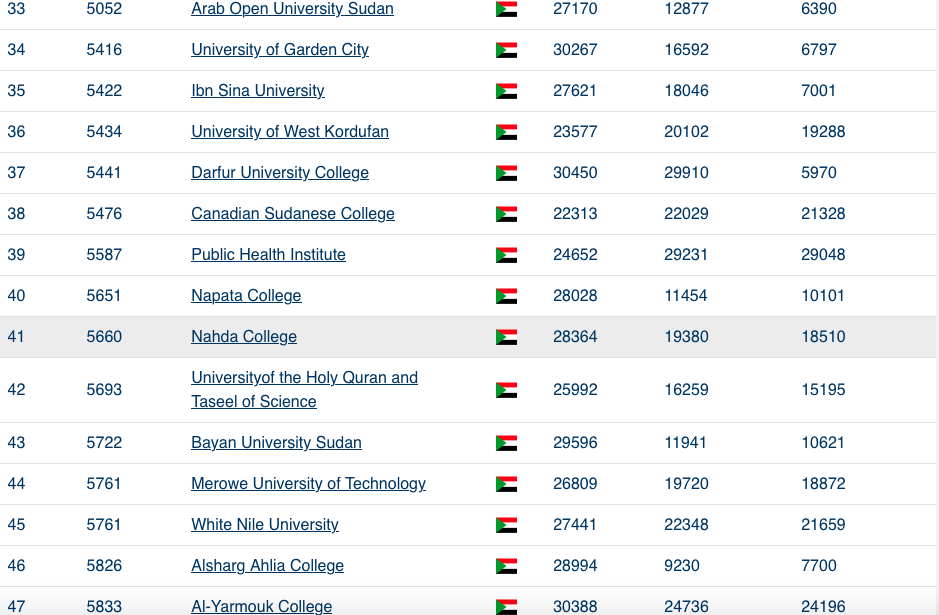Click the flag beside University of West Kordufan
Image resolution: width=939 pixels, height=615 pixels.
[506, 132]
